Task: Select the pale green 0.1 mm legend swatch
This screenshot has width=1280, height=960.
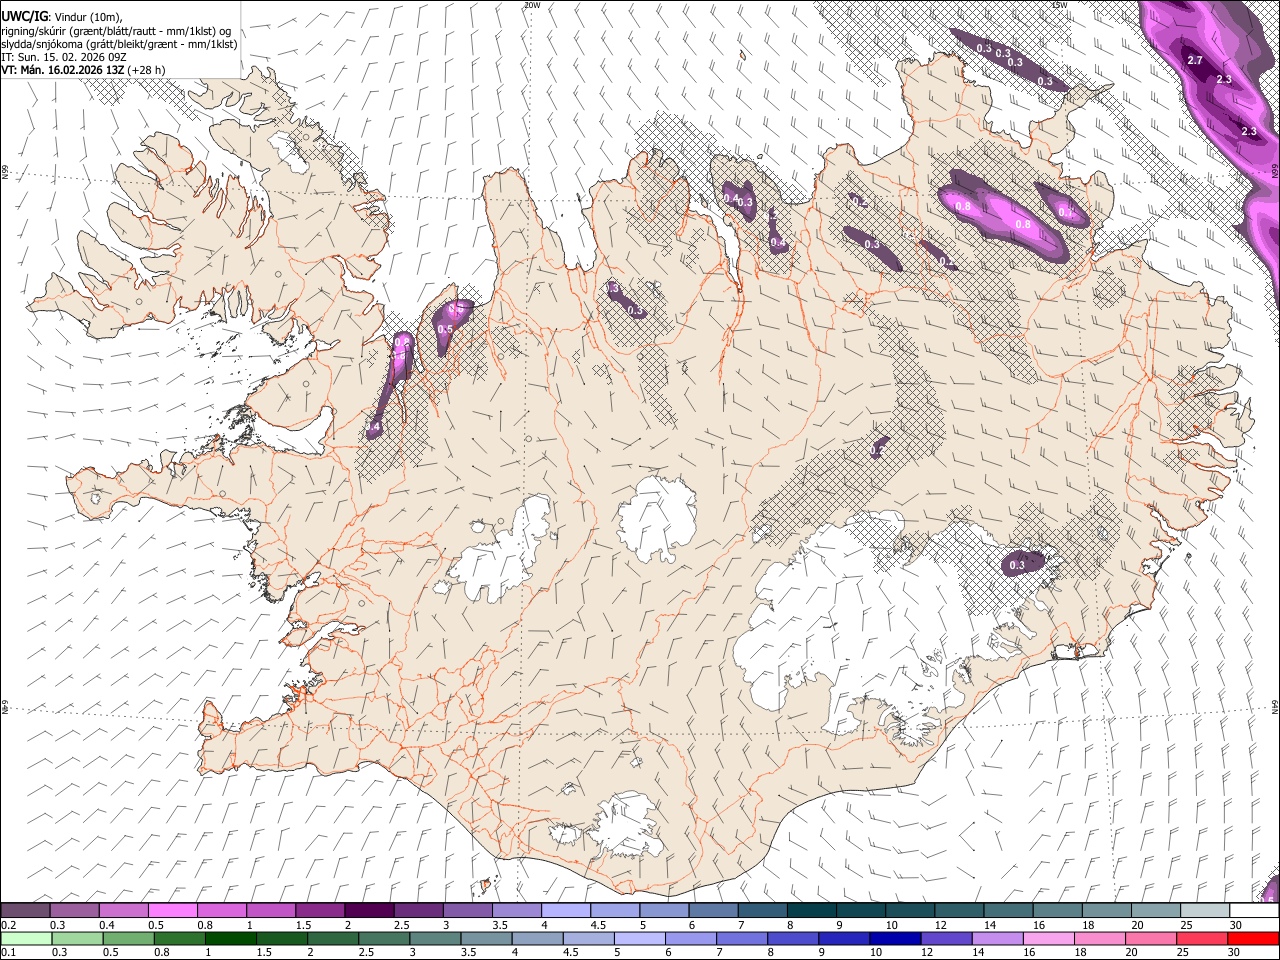Action: tap(26, 939)
